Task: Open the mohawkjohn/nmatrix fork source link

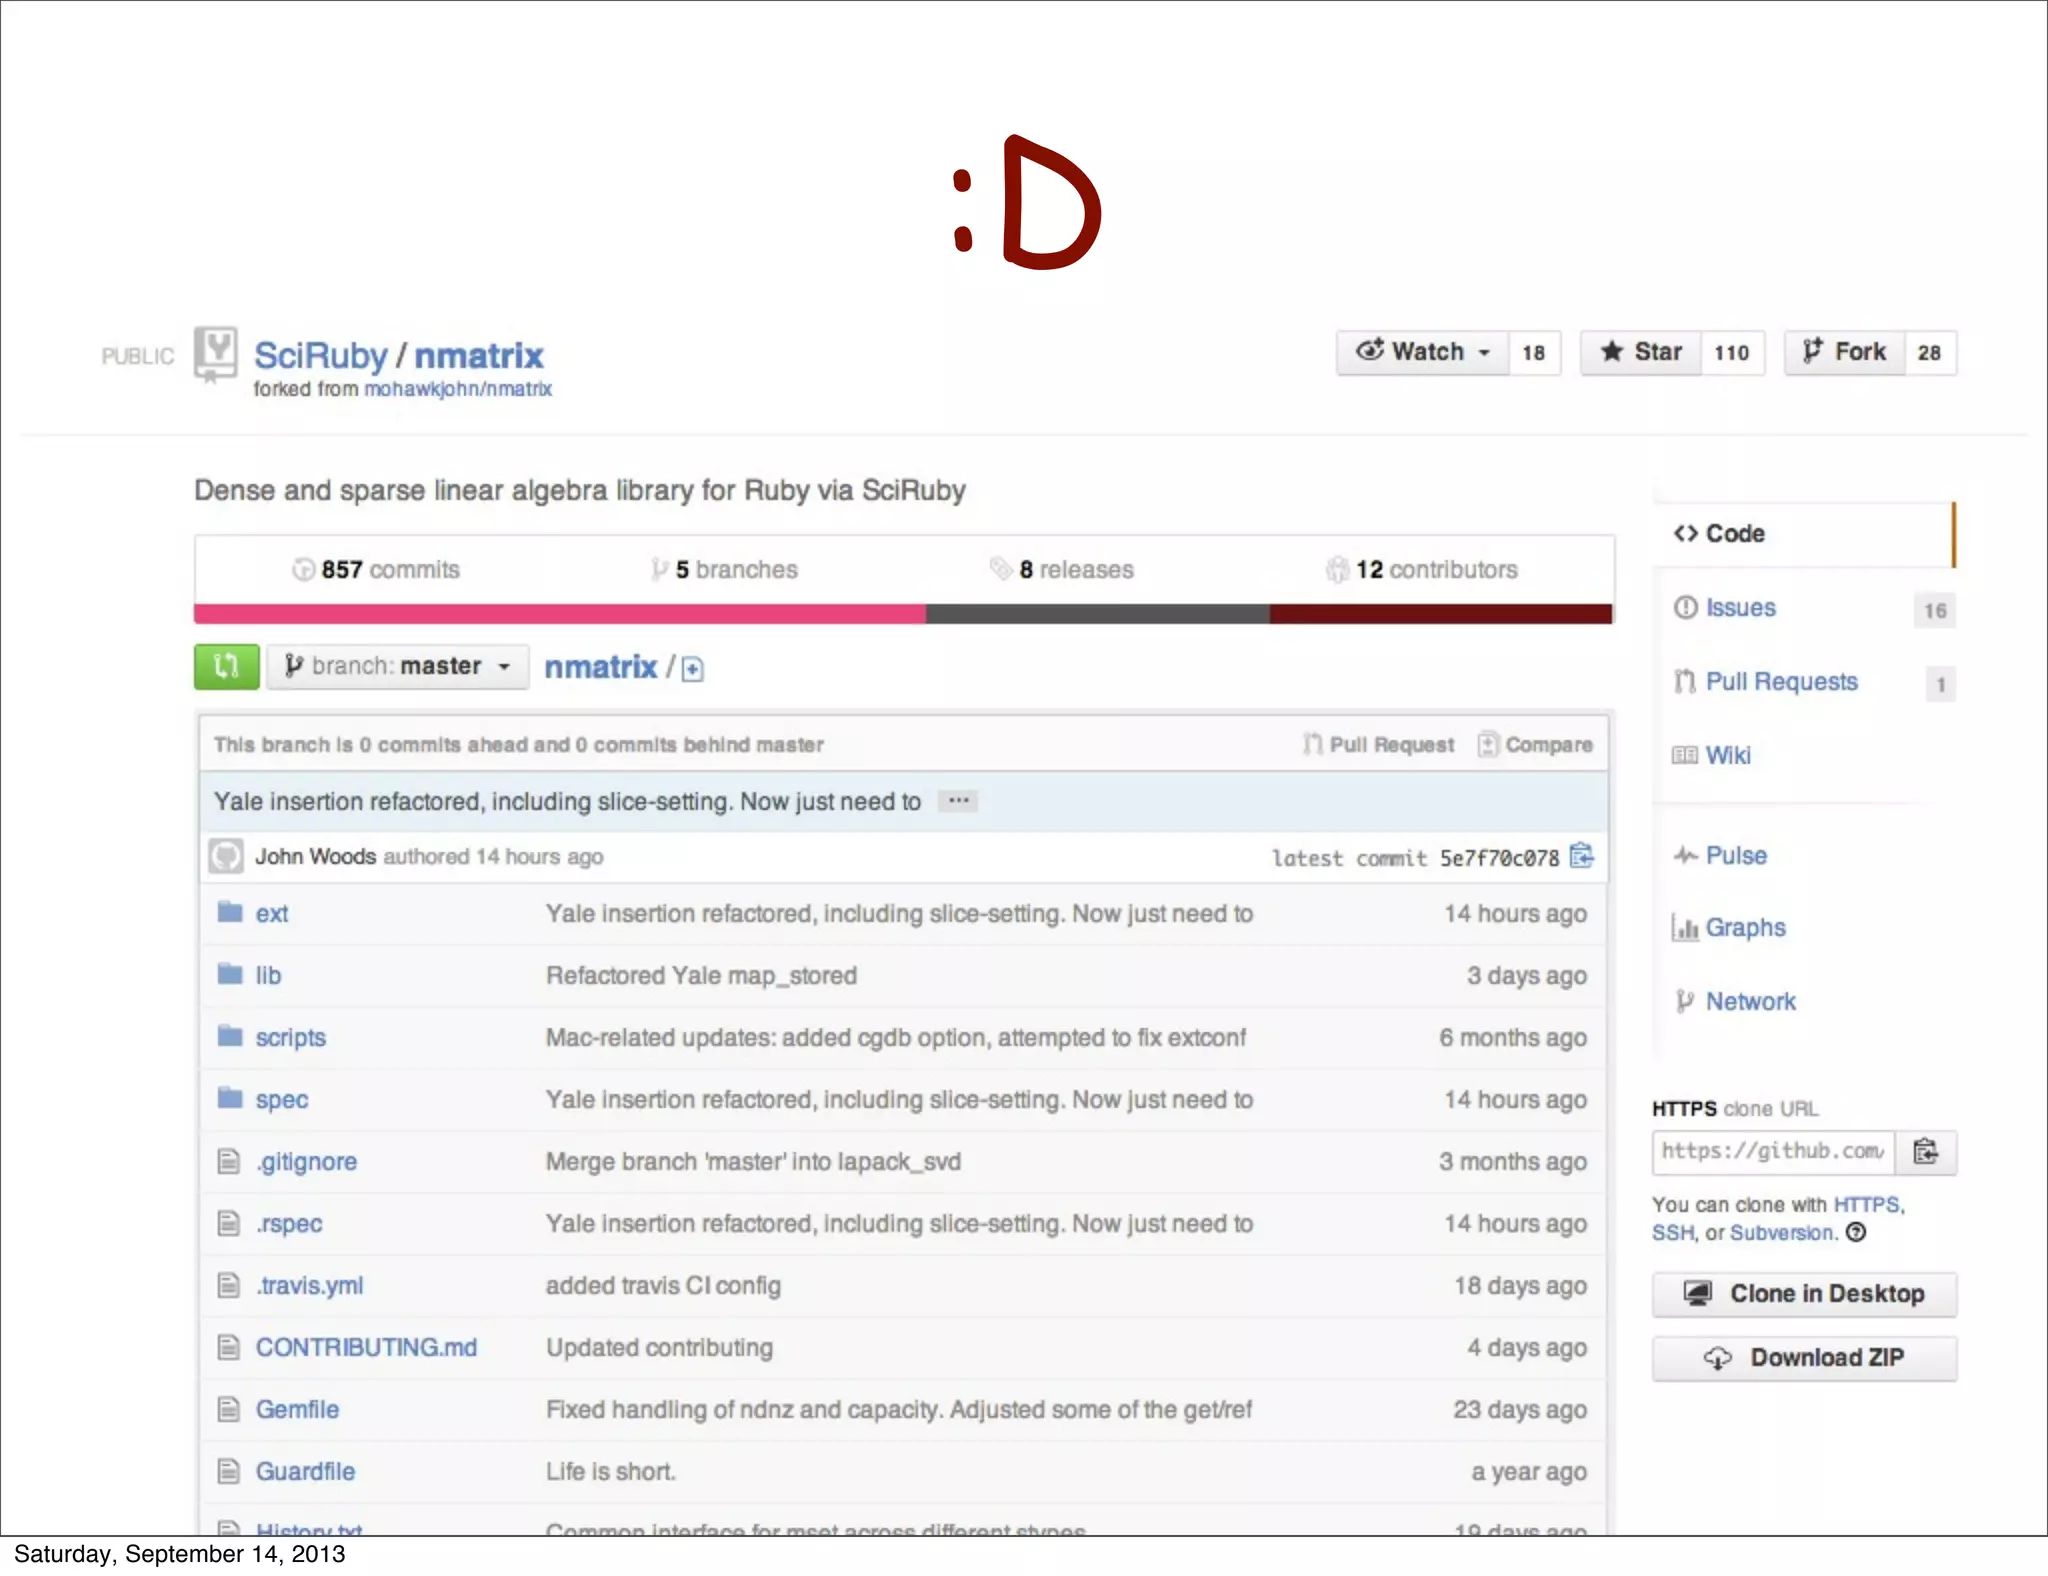Action: point(457,389)
